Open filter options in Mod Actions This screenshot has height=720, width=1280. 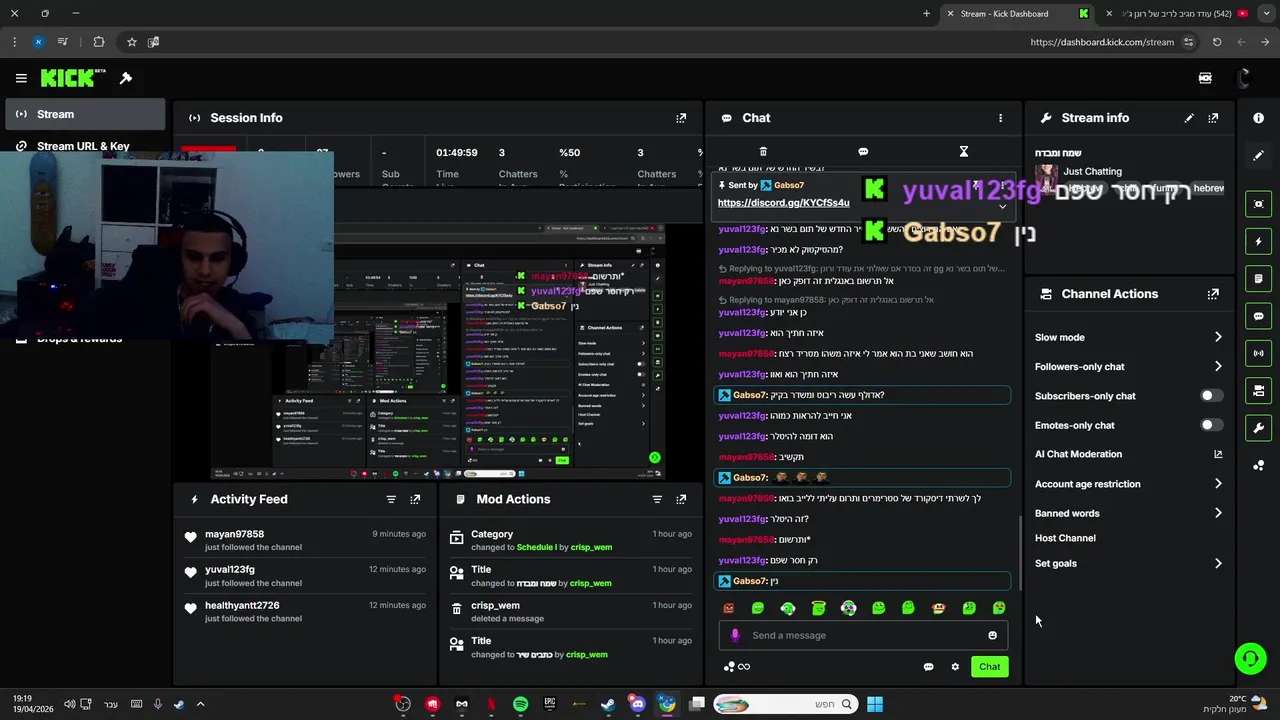(657, 499)
